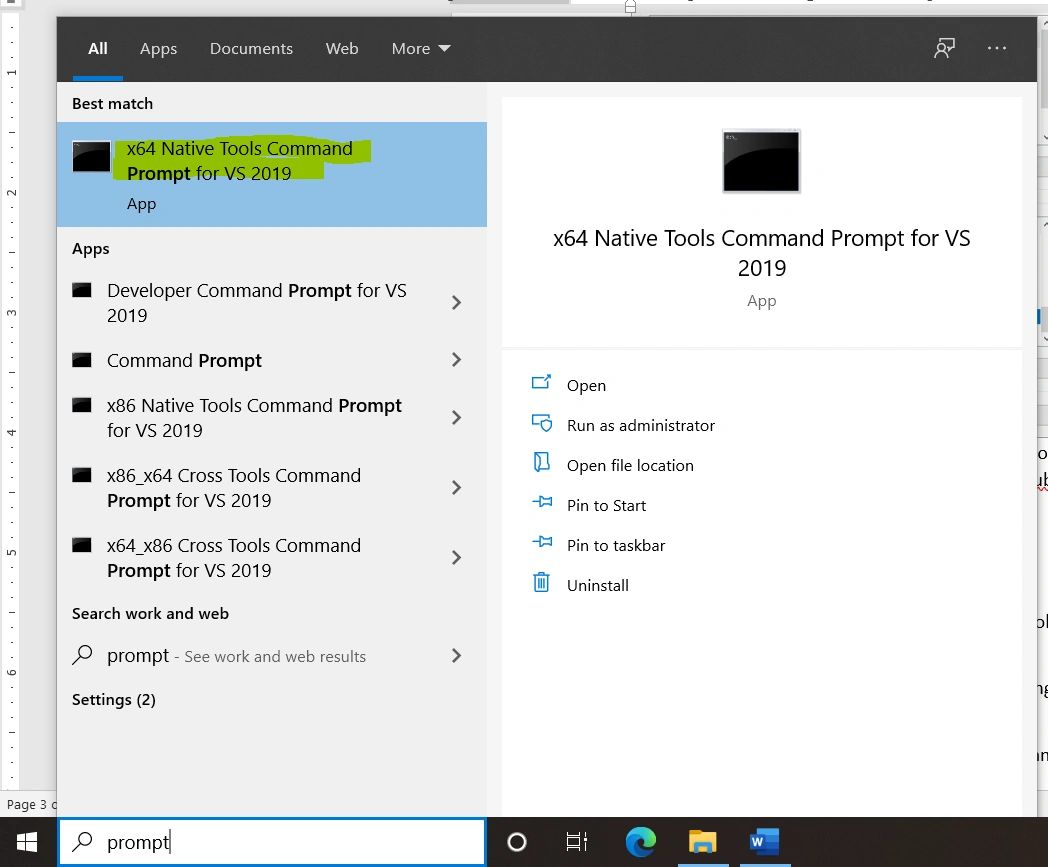Click inside the search input box
The height and width of the screenshot is (867, 1048).
point(270,842)
